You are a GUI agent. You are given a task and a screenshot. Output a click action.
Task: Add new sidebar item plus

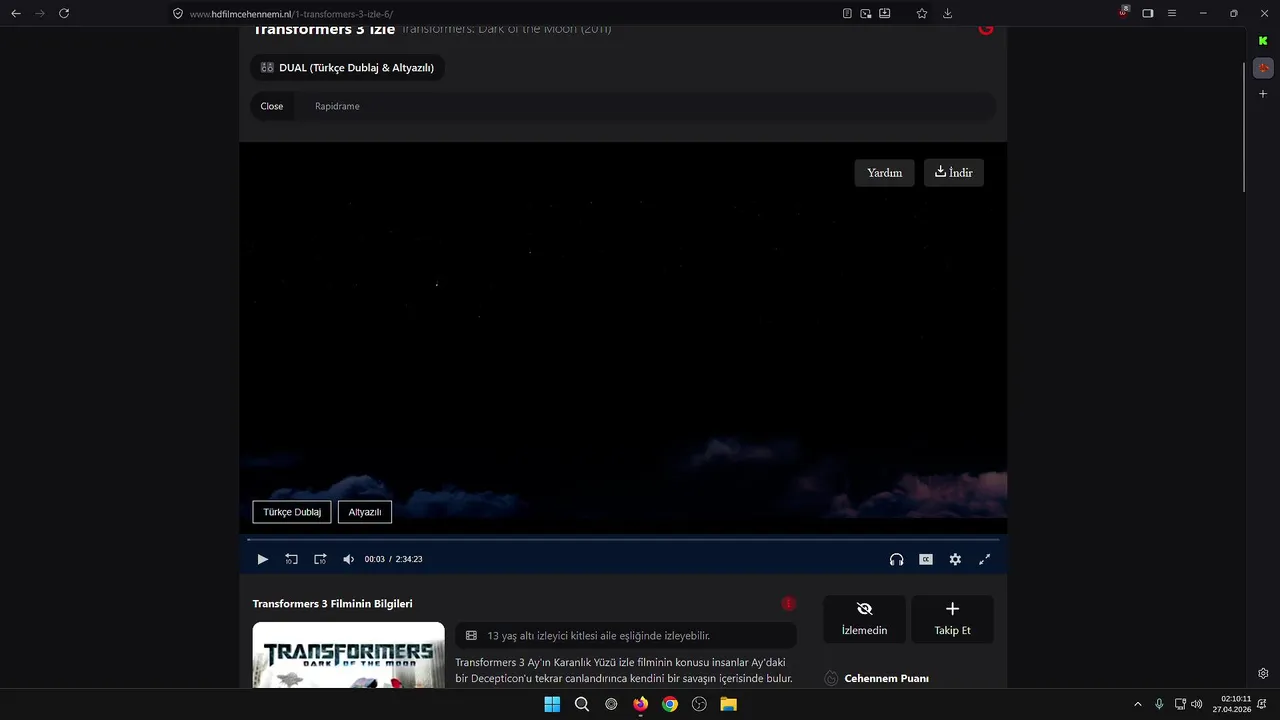coord(1263,94)
